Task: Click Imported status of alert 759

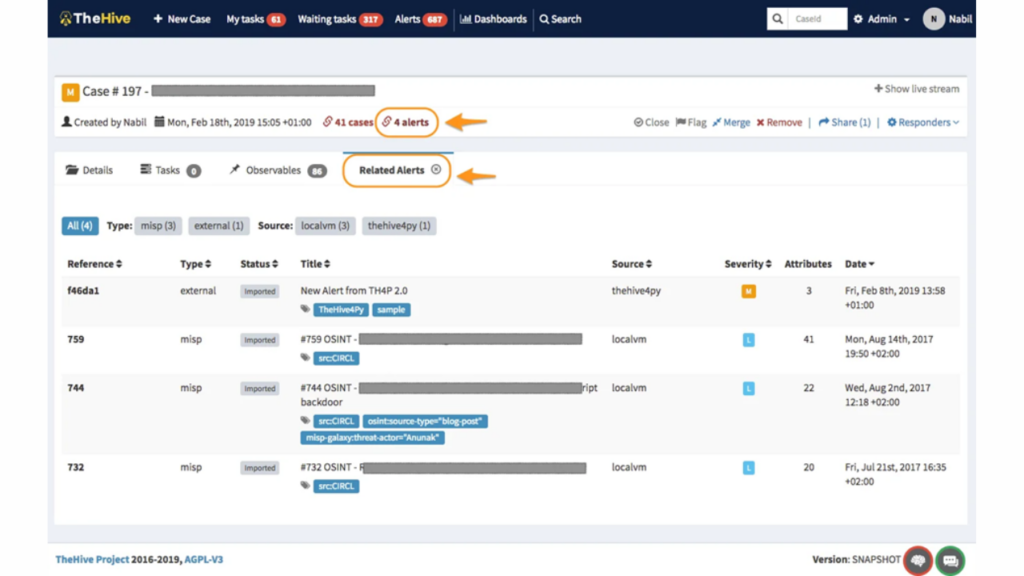Action: point(259,340)
